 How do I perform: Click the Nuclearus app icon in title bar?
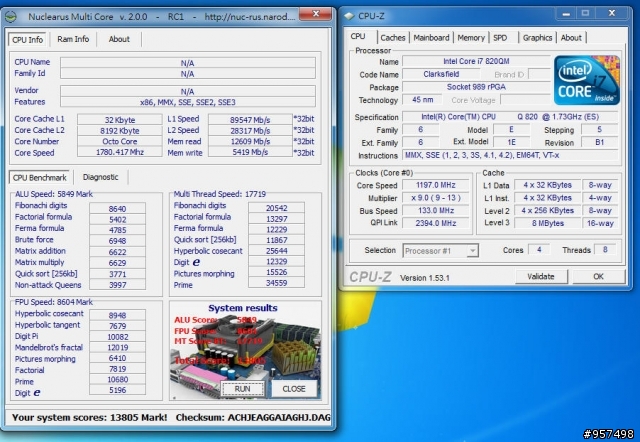point(11,17)
